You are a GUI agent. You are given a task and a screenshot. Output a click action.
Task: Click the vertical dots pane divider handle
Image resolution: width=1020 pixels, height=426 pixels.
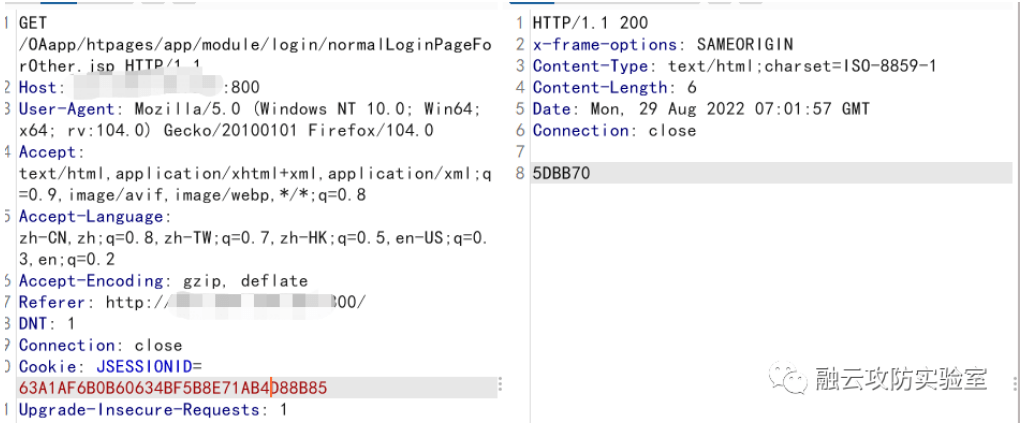click(501, 386)
